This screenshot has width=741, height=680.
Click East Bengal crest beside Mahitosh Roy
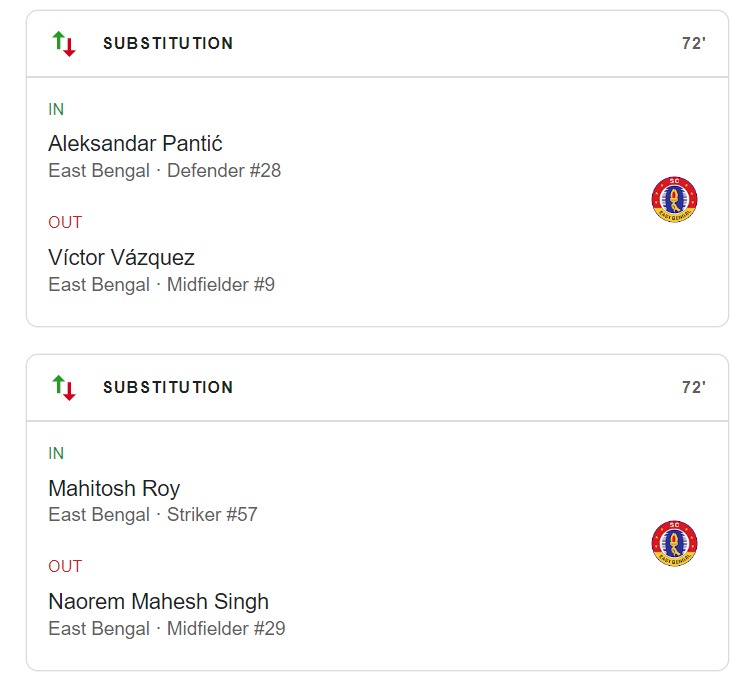(673, 544)
